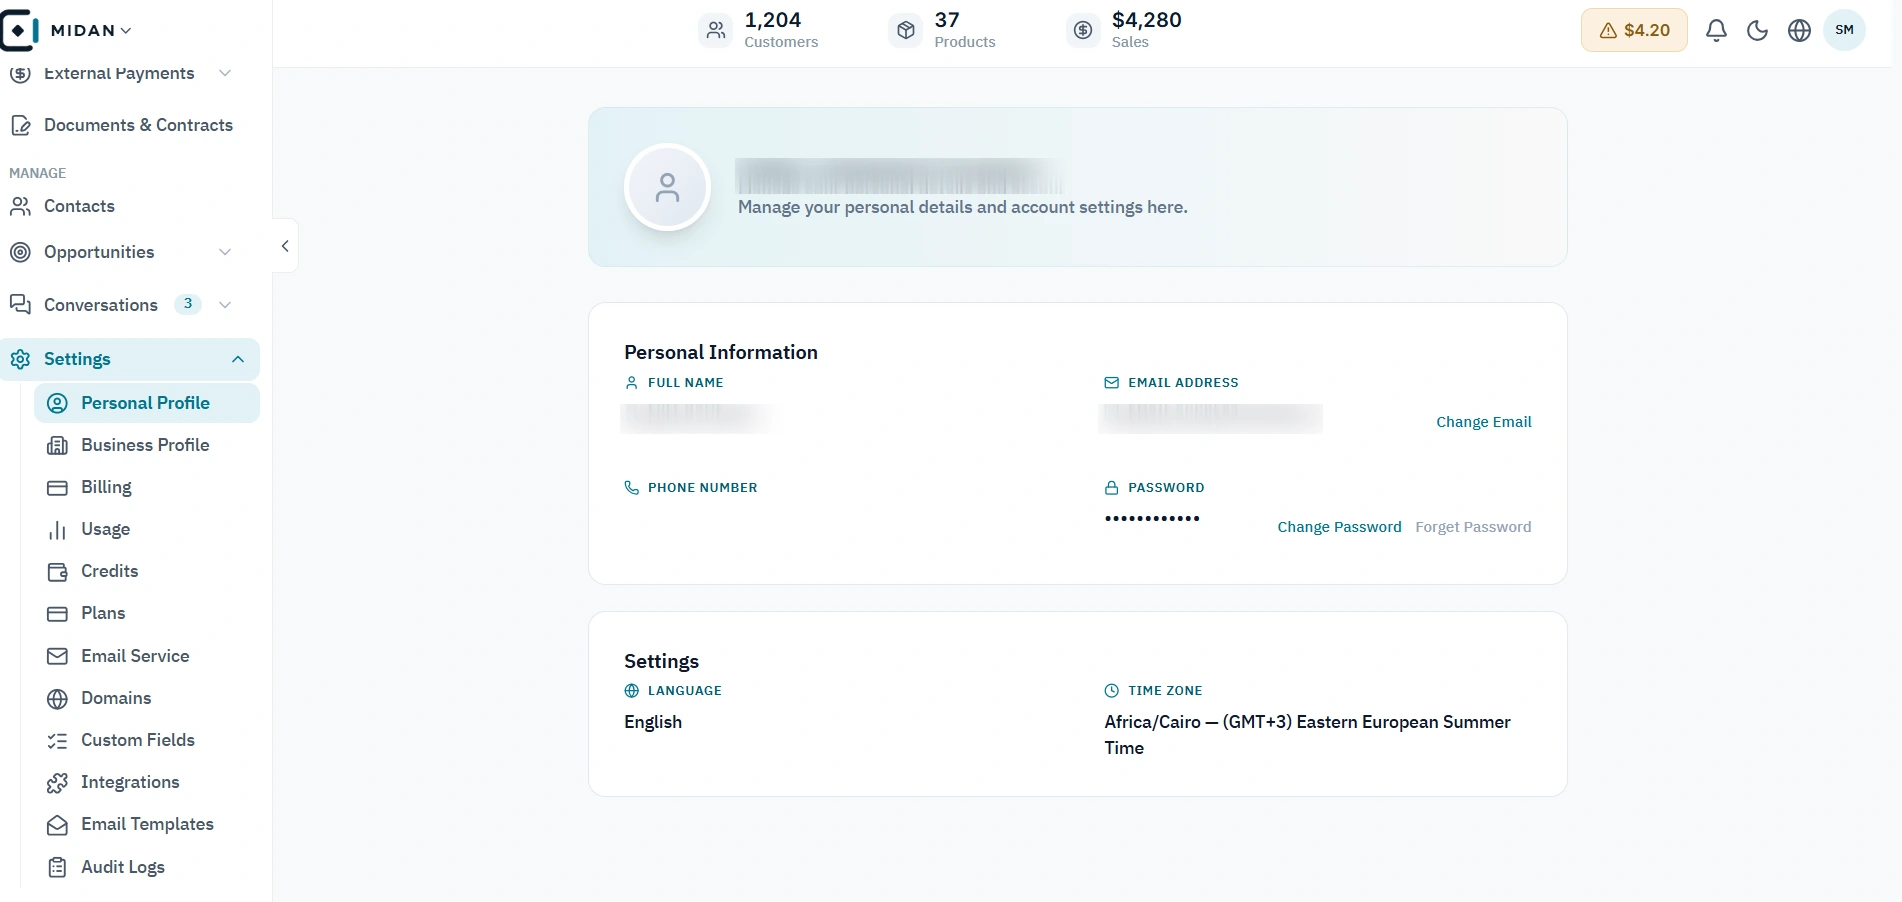Click the Change Email link
The width and height of the screenshot is (1902, 902).
(x=1484, y=422)
